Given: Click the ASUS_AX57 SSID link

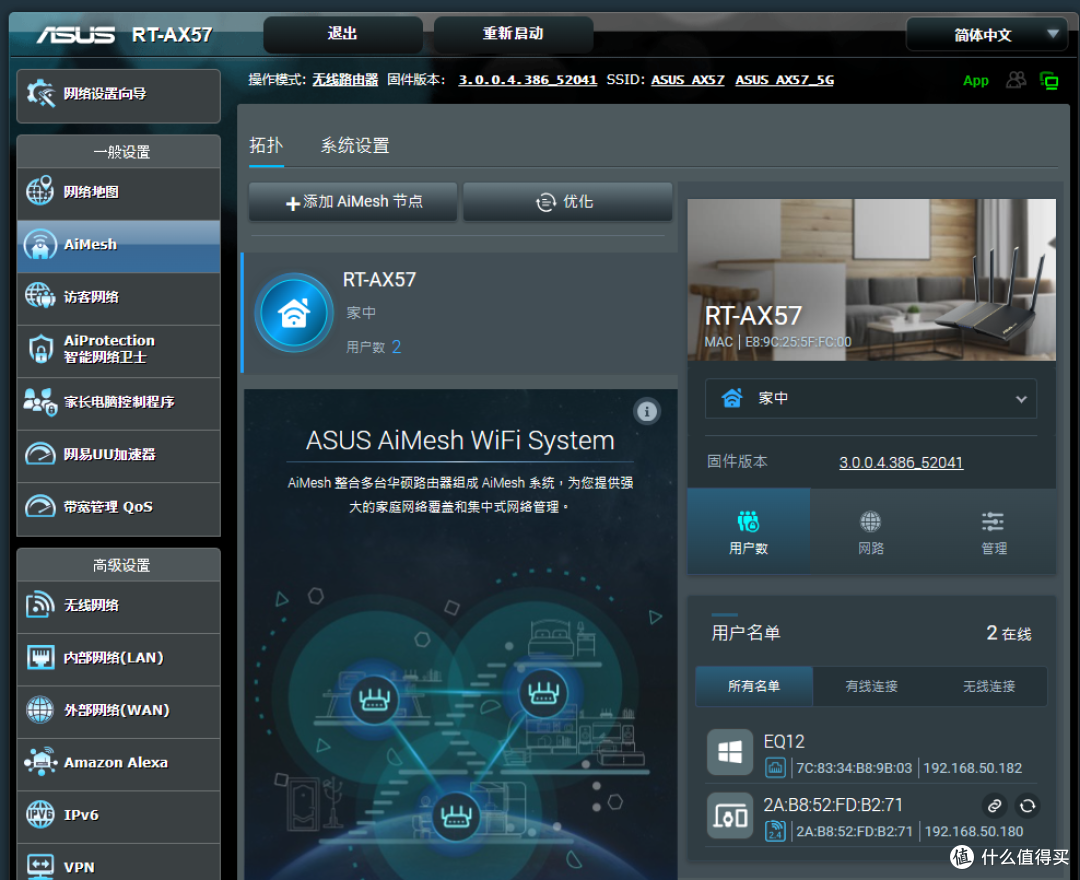Looking at the screenshot, I should [687, 80].
